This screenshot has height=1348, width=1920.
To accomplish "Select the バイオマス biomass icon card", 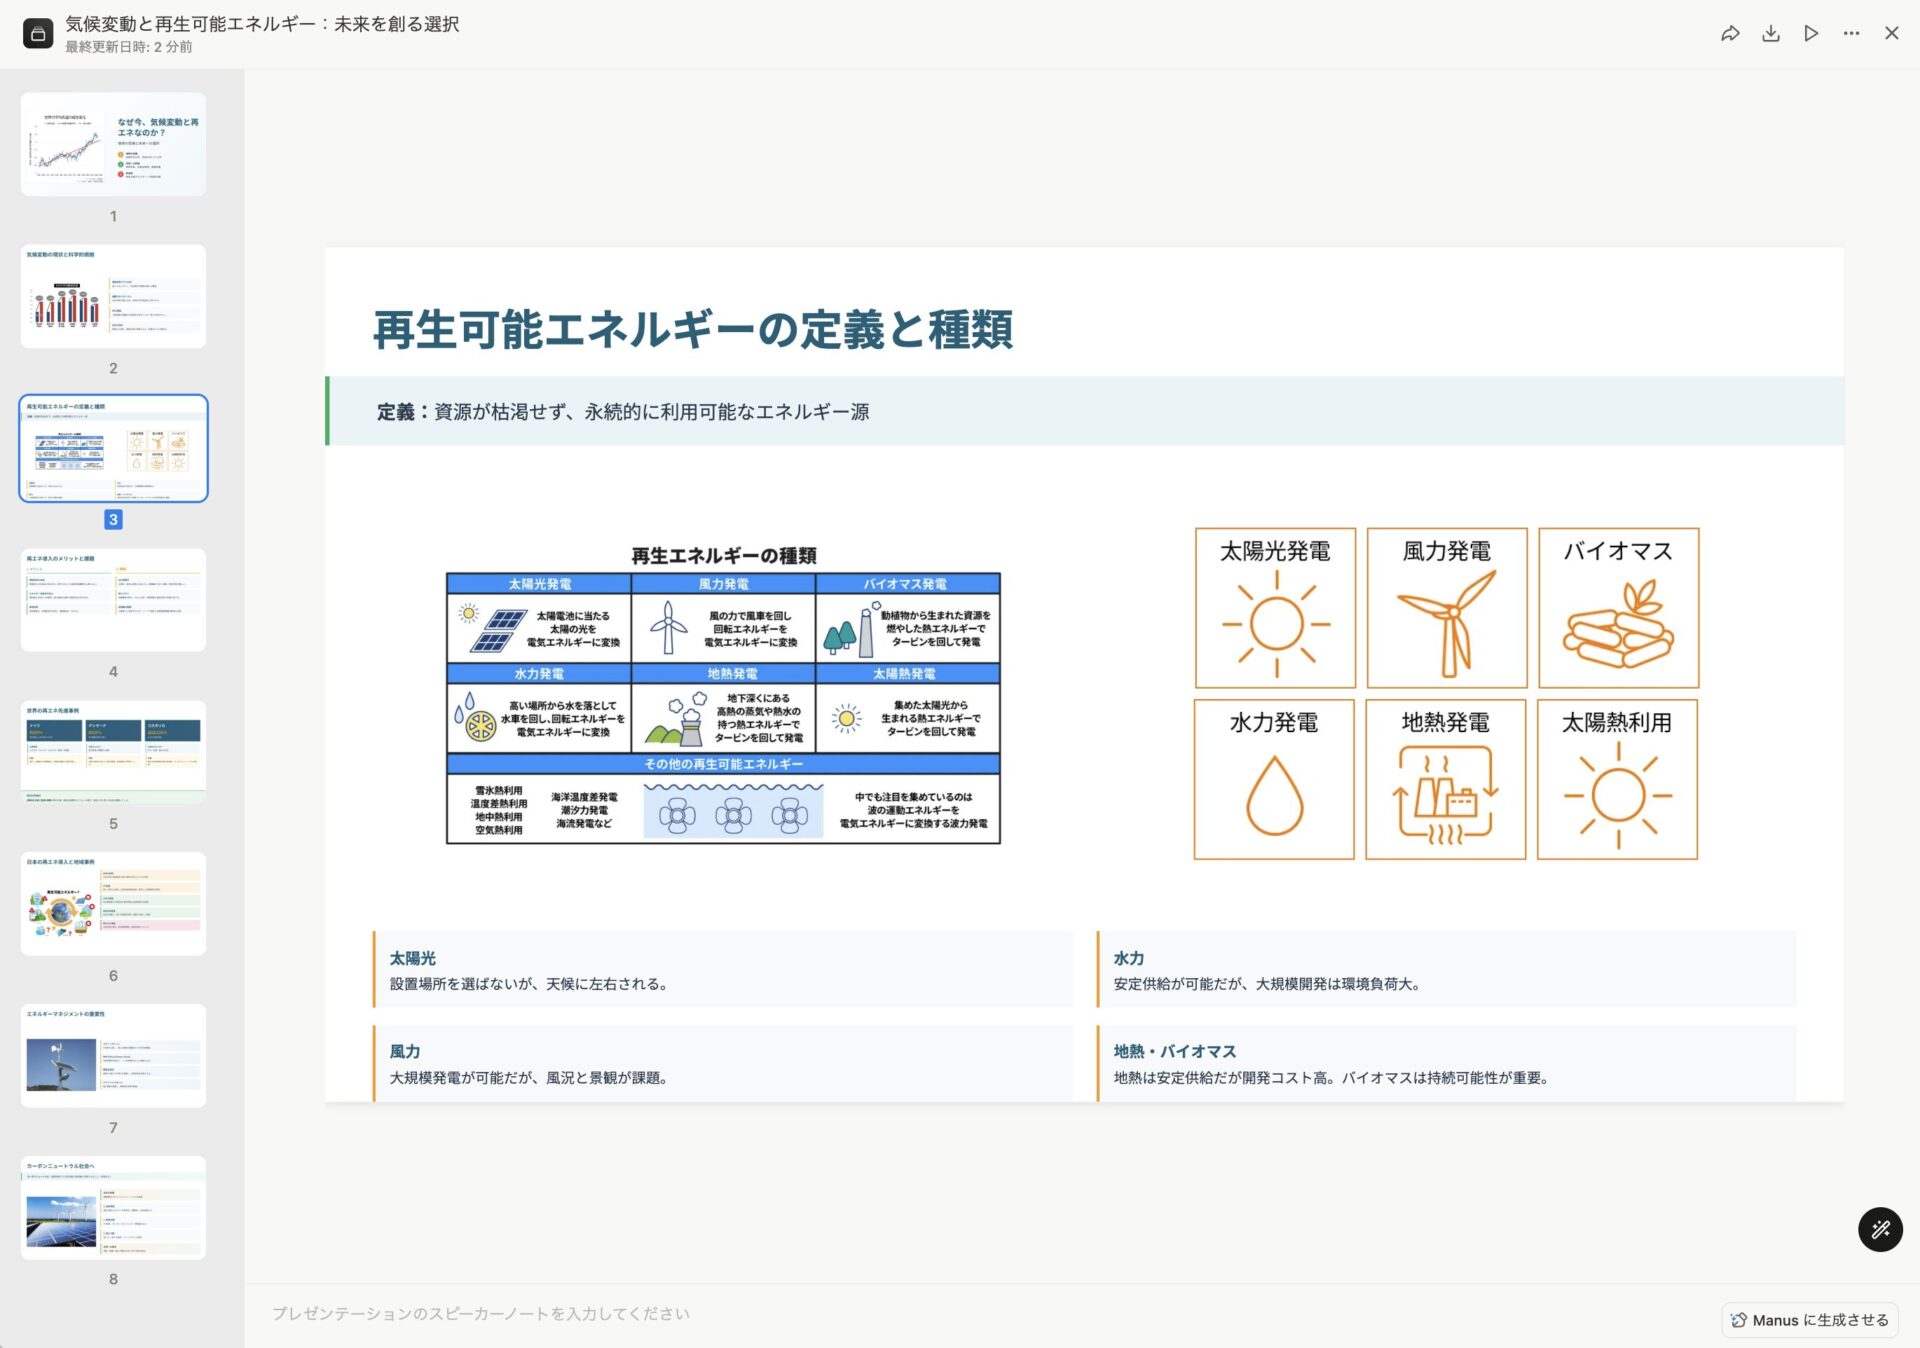I will pos(1618,607).
